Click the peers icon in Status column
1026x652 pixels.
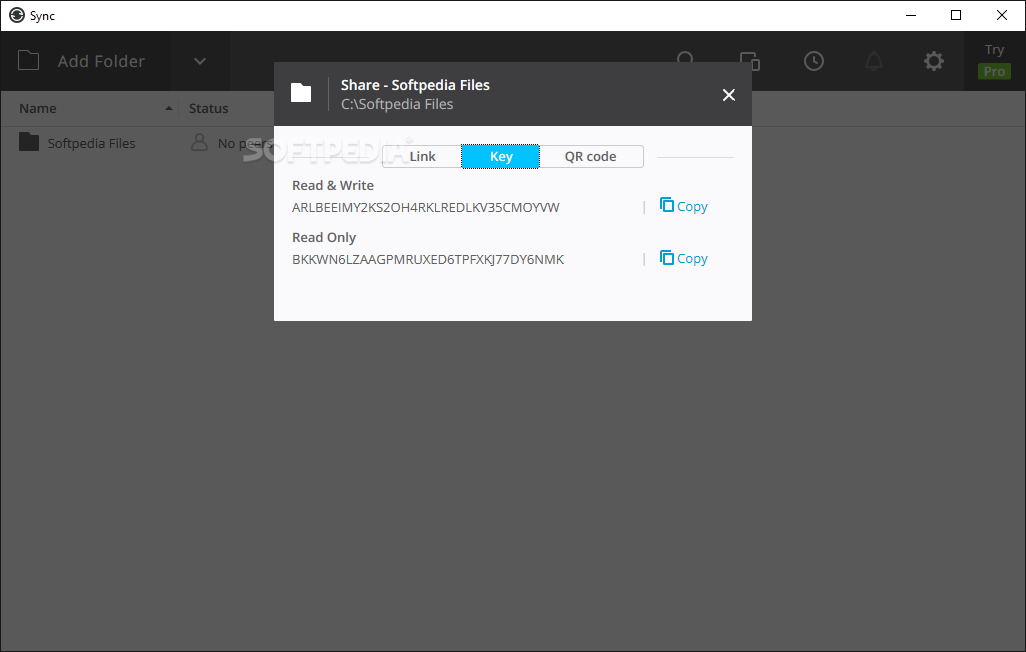tap(199, 143)
